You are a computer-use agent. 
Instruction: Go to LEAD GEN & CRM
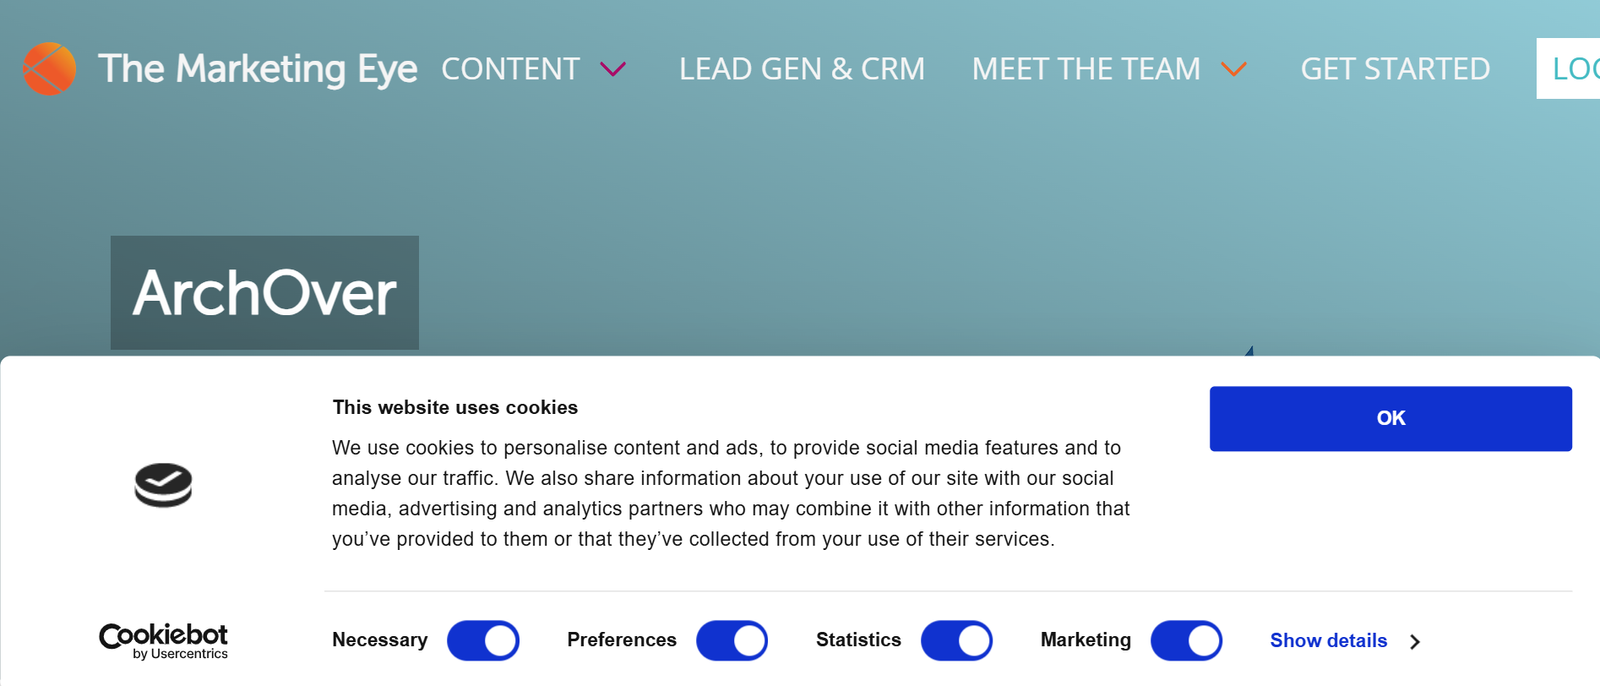(802, 69)
